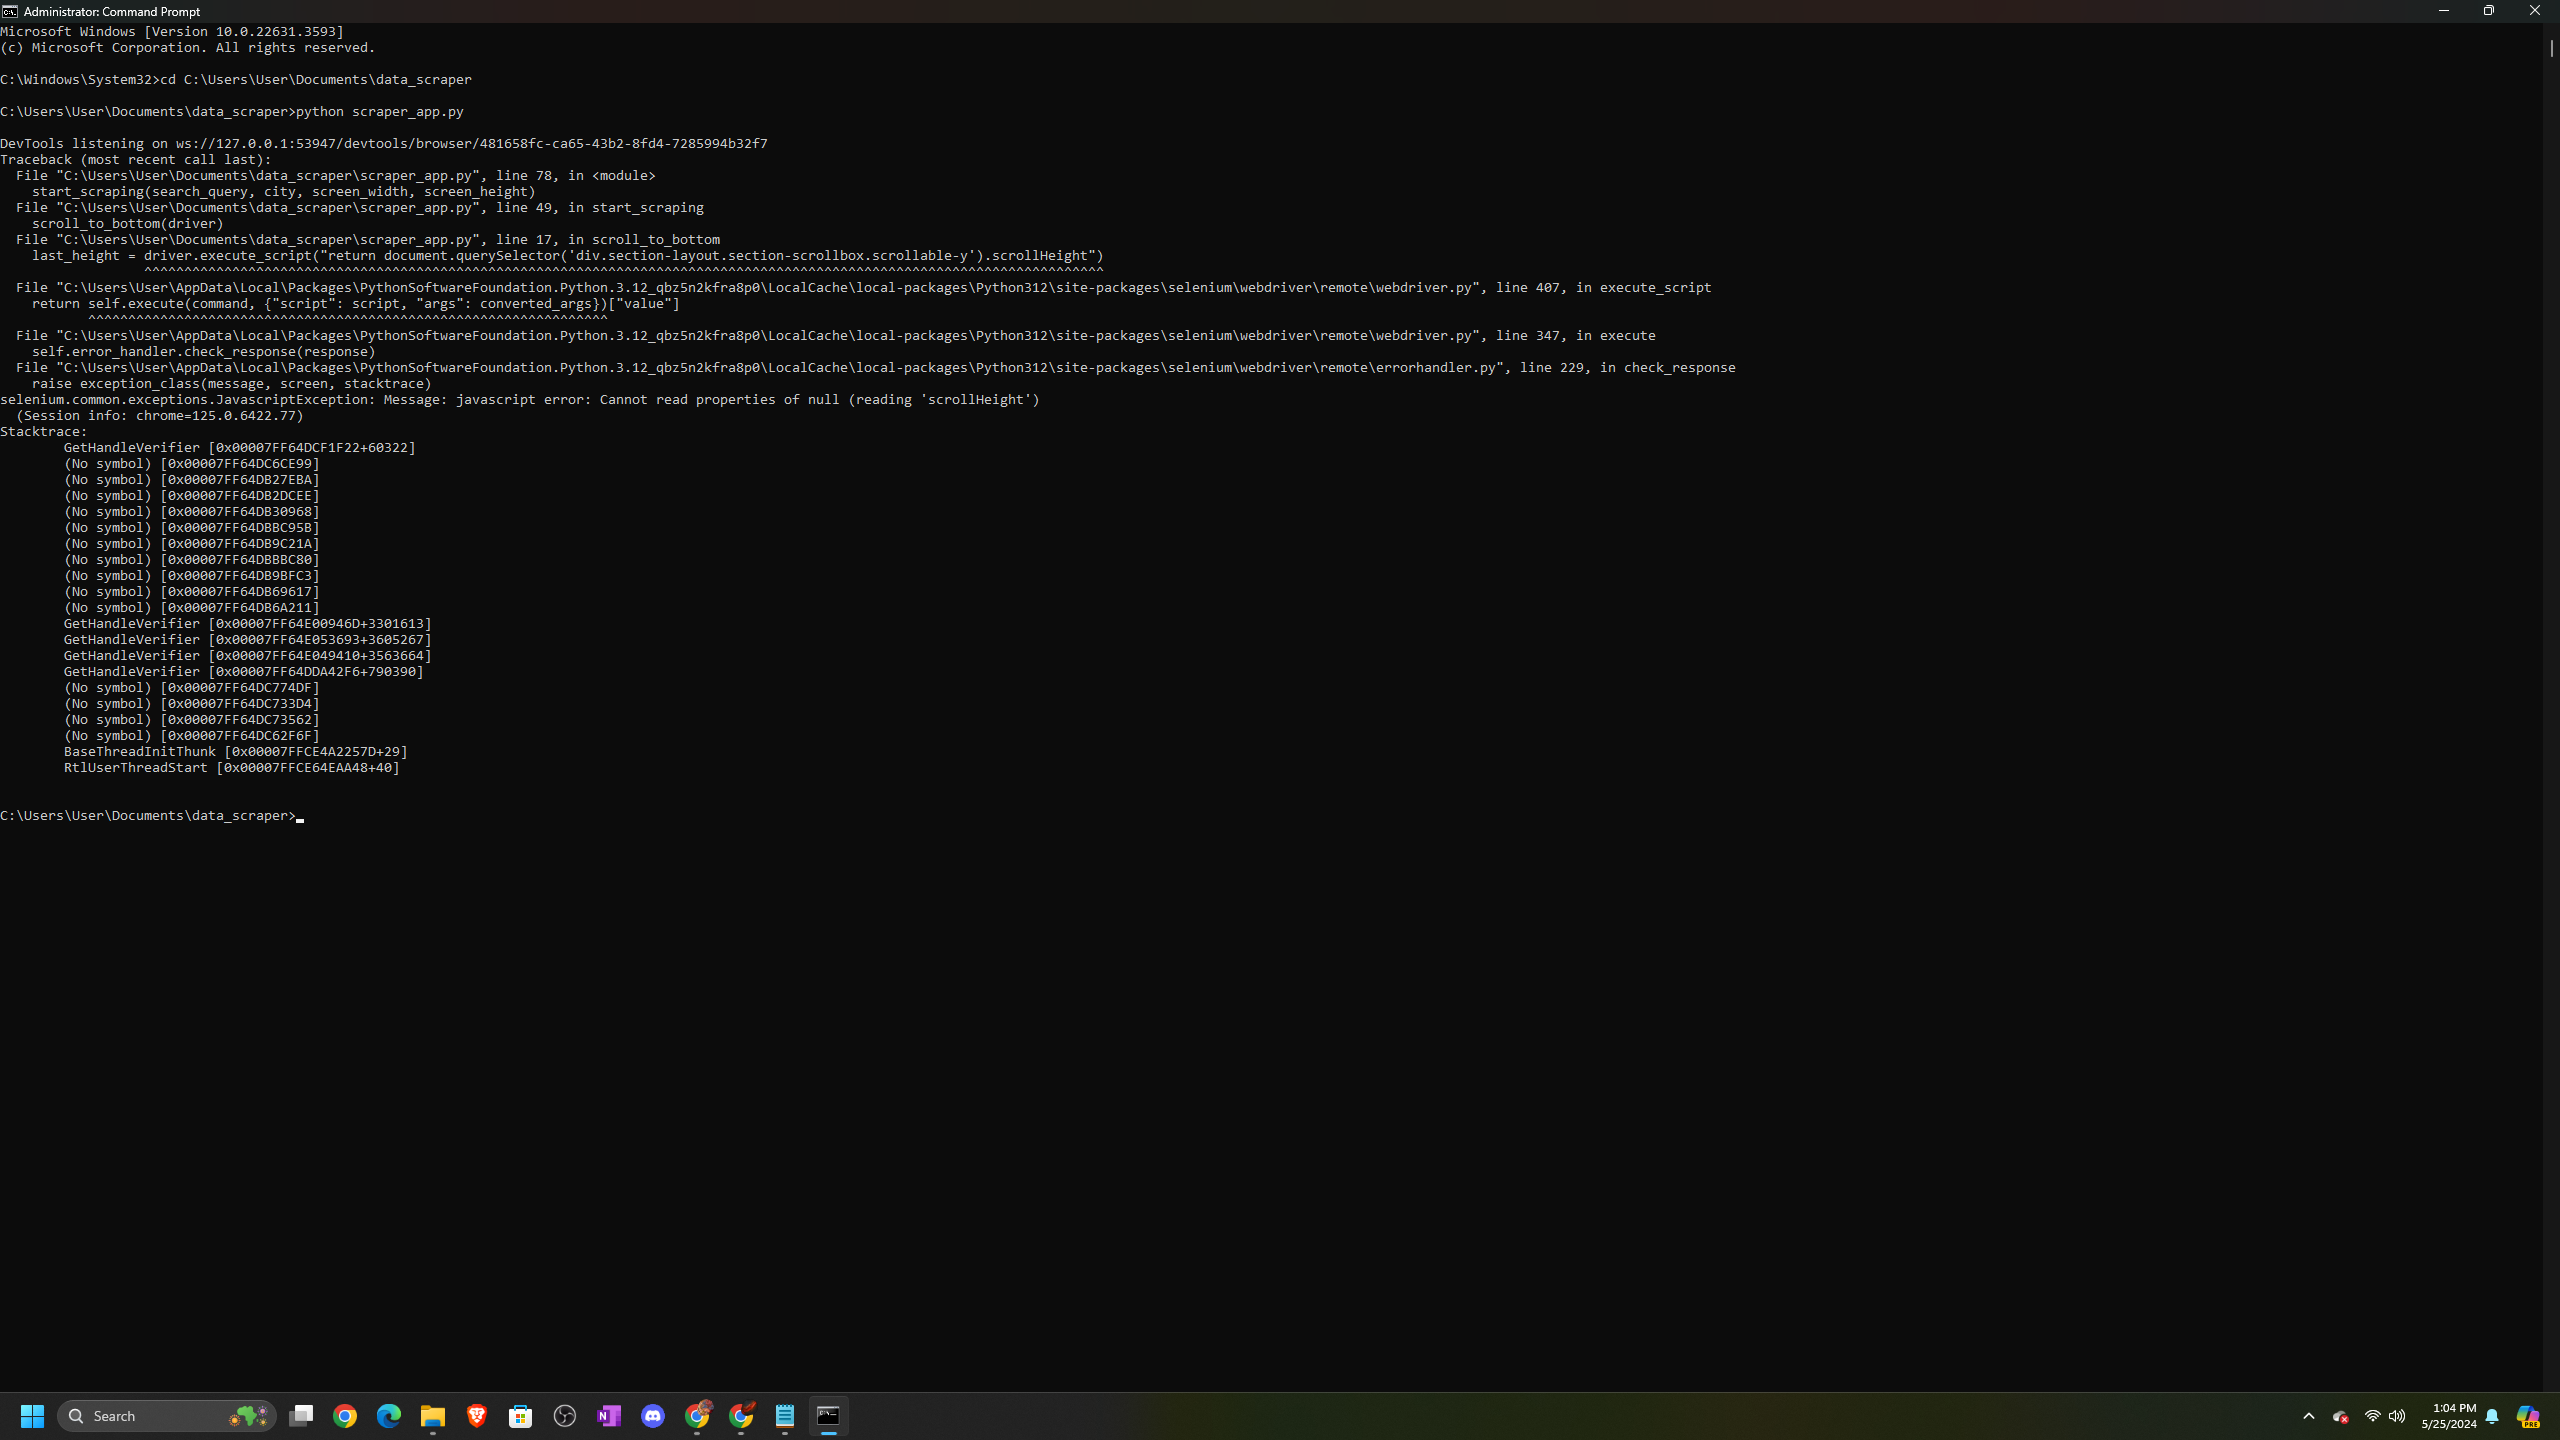Open Task View from the taskbar
The height and width of the screenshot is (1440, 2560).
(x=301, y=1416)
